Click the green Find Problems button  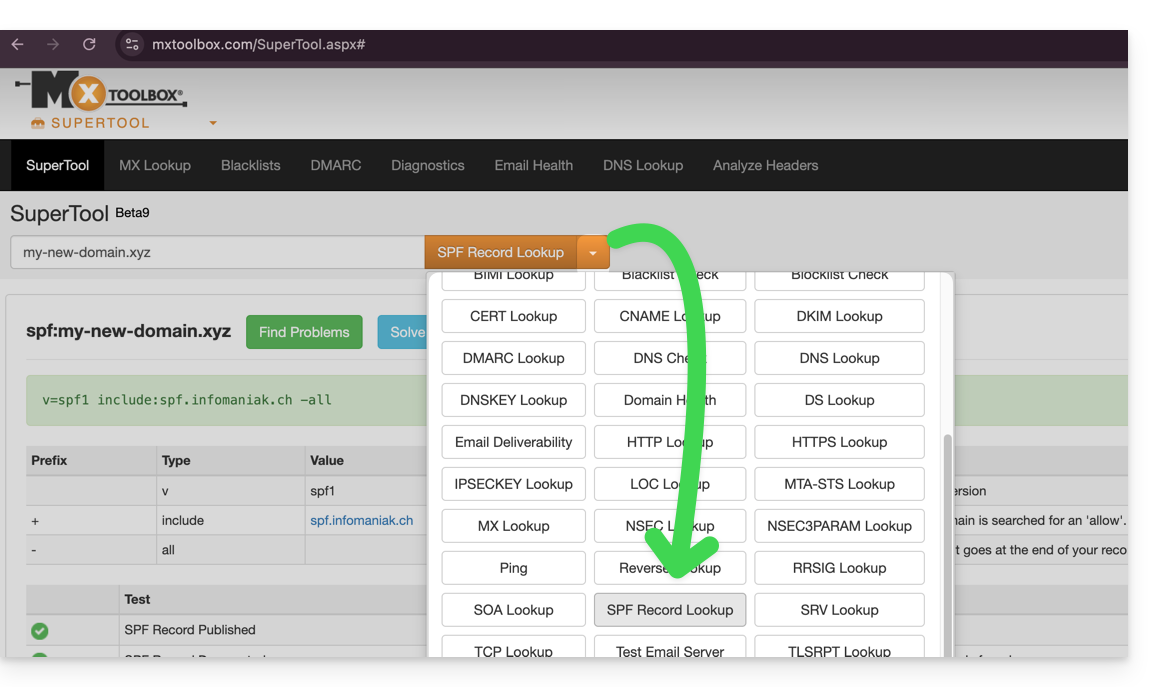304,332
